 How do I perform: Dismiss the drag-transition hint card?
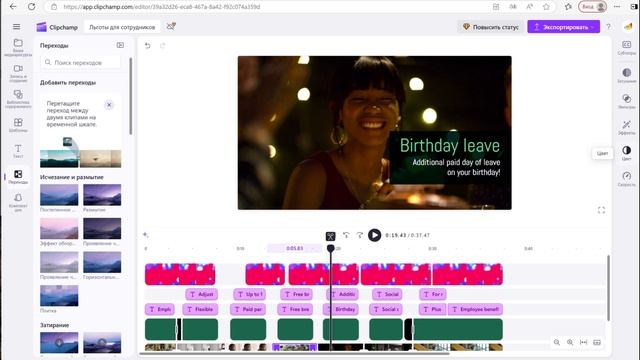(x=109, y=105)
